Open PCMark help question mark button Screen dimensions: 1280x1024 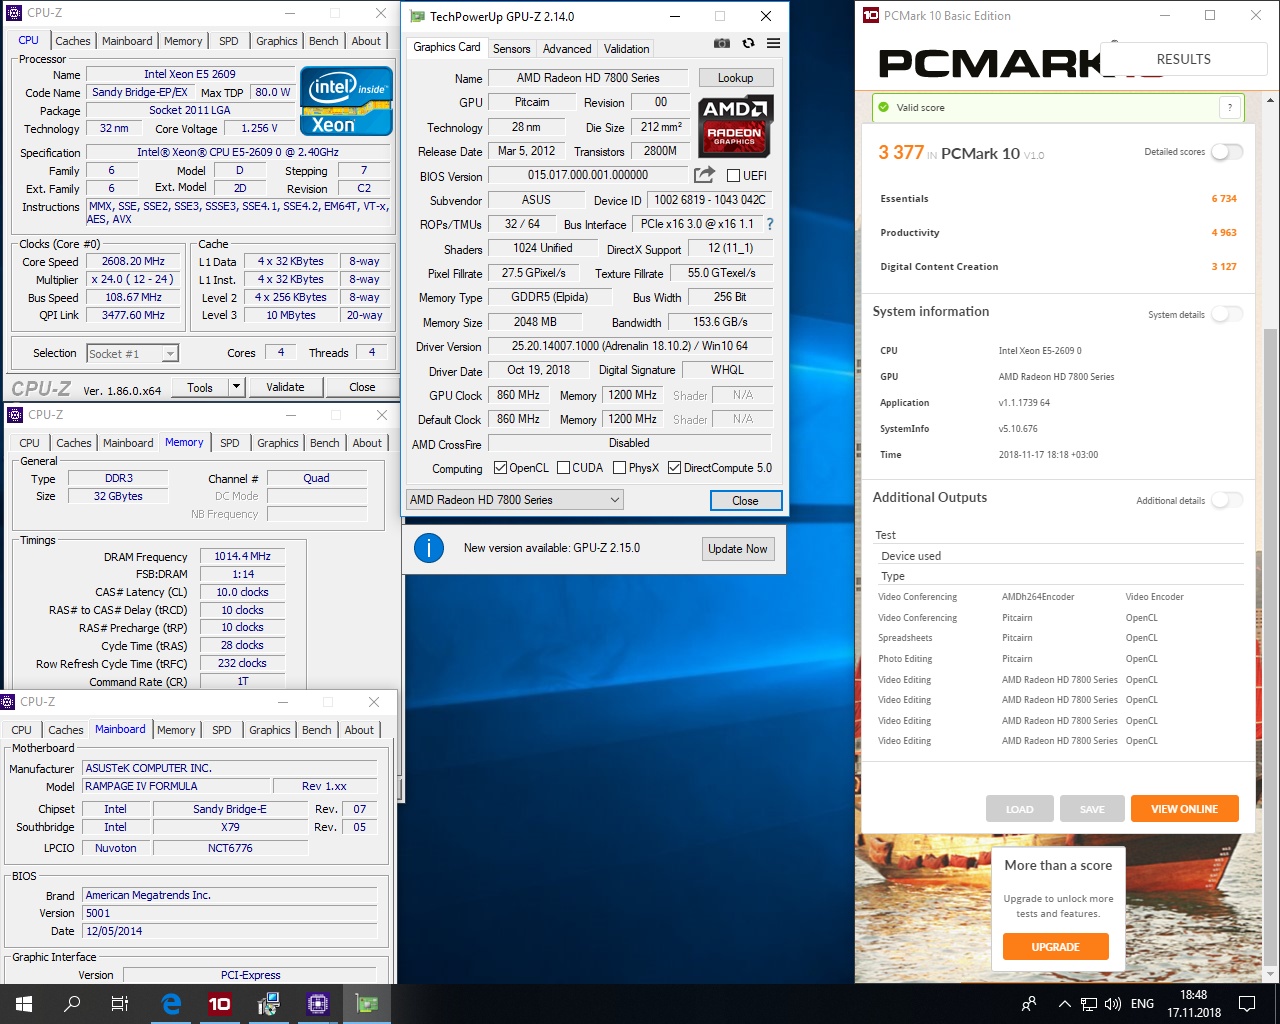click(x=1230, y=107)
